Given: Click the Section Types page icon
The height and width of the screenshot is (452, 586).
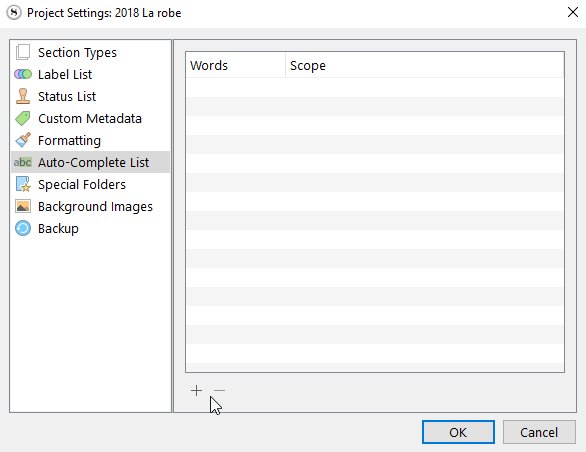Looking at the screenshot, I should [x=23, y=52].
